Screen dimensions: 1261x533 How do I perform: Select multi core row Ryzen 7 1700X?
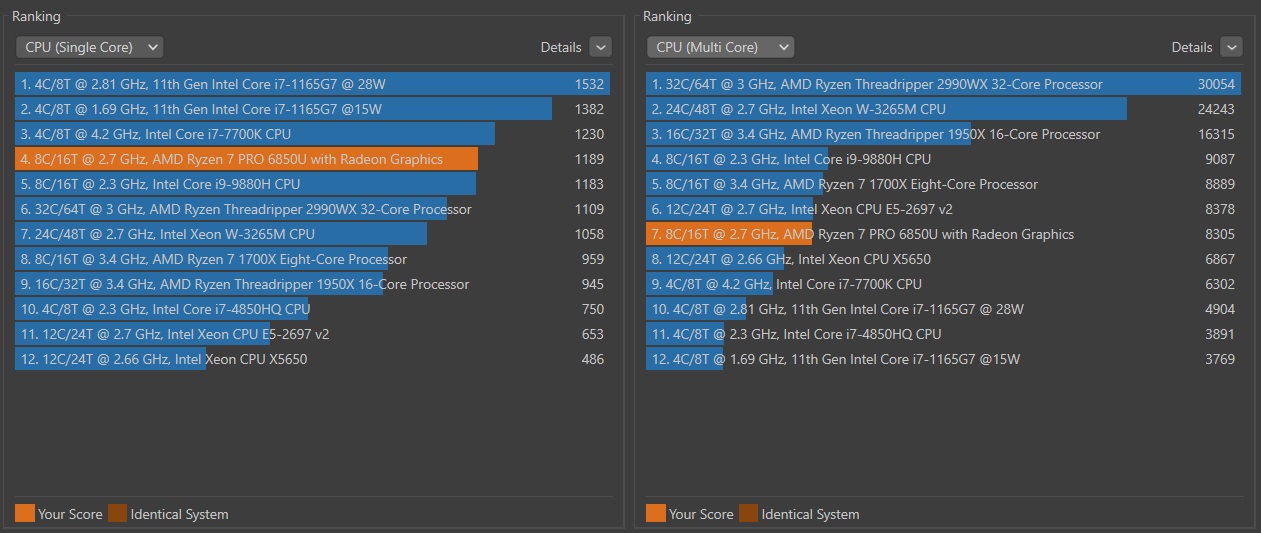point(943,184)
